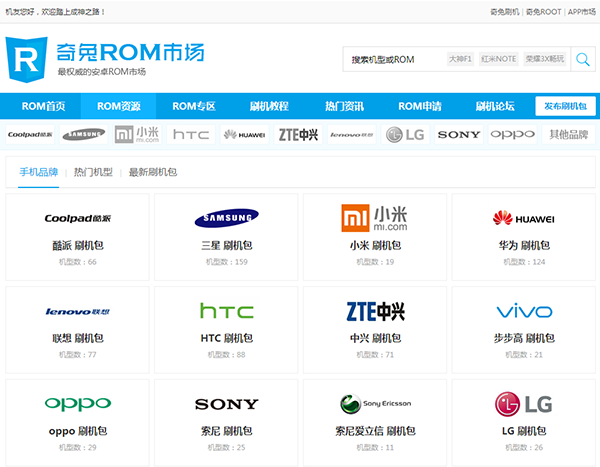Open the Huawei card logo
The height and width of the screenshot is (467, 600).
click(x=523, y=218)
